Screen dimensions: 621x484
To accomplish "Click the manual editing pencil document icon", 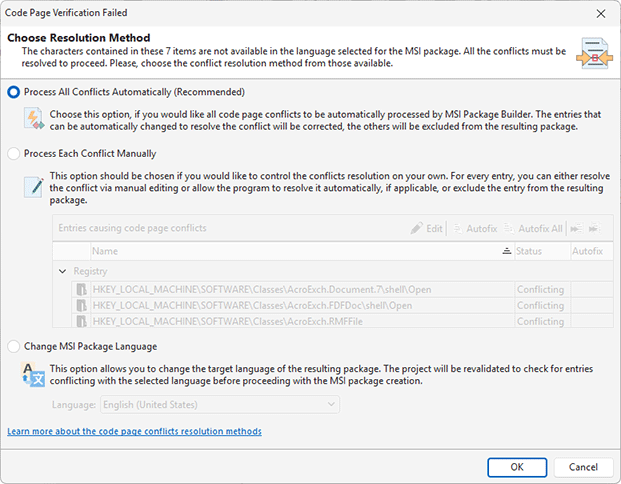I will [x=33, y=187].
